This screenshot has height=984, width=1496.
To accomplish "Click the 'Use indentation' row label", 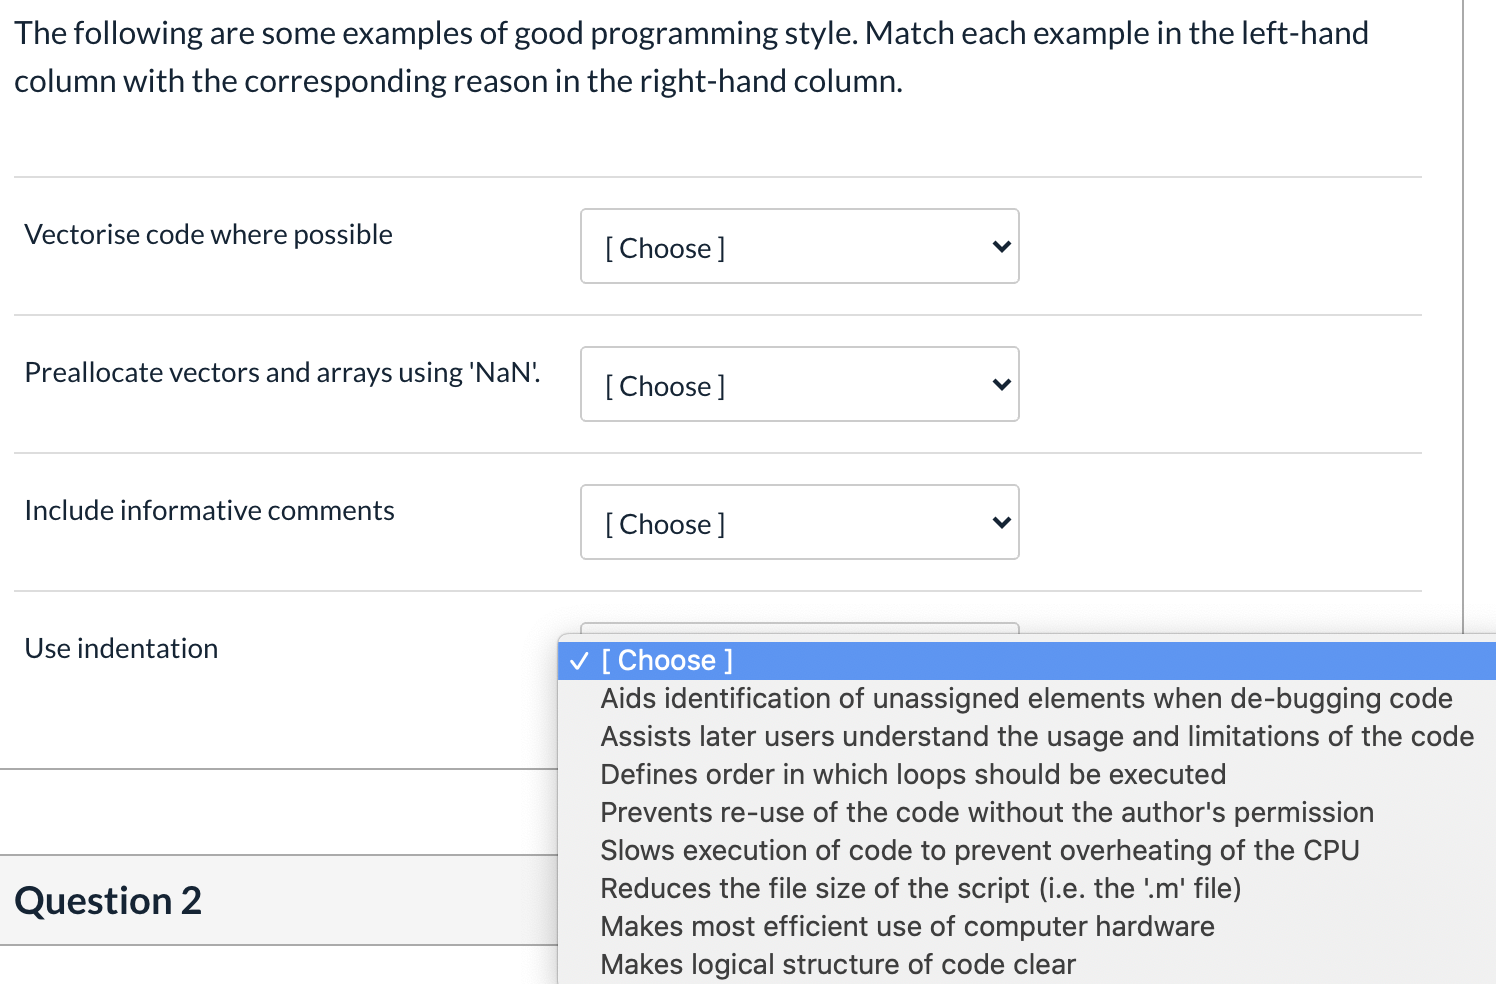I will tap(120, 648).
